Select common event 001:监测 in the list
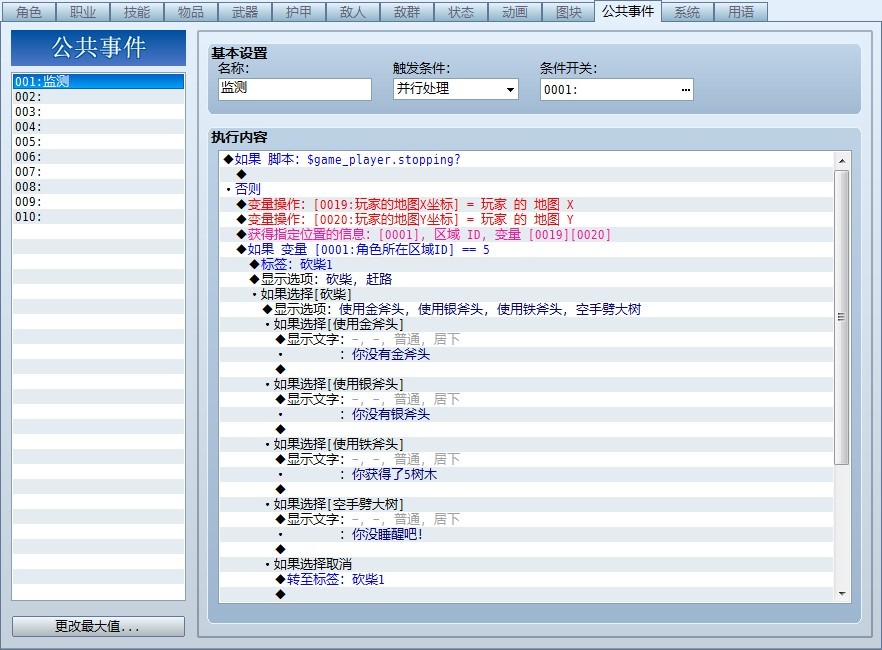The image size is (882, 650). [98, 82]
